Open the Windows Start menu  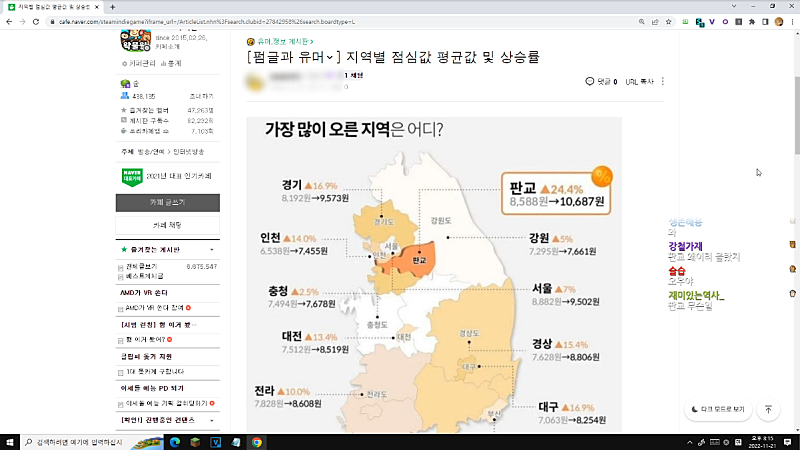[10, 441]
